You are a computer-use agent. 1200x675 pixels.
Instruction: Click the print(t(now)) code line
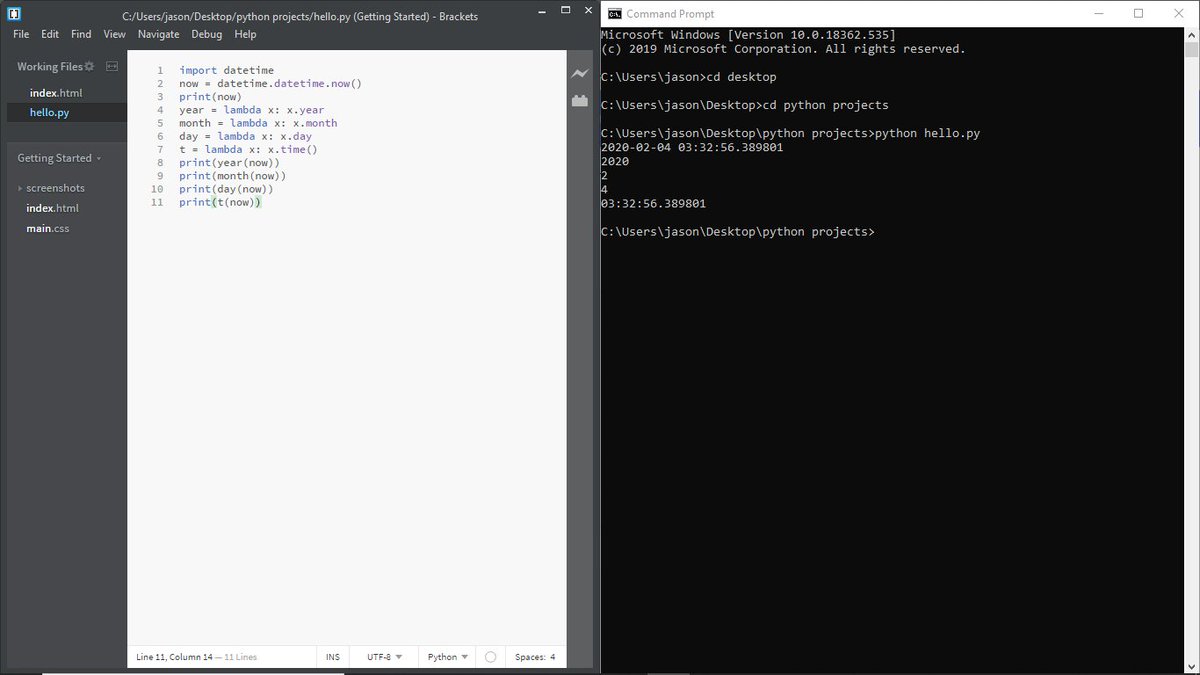(x=220, y=202)
